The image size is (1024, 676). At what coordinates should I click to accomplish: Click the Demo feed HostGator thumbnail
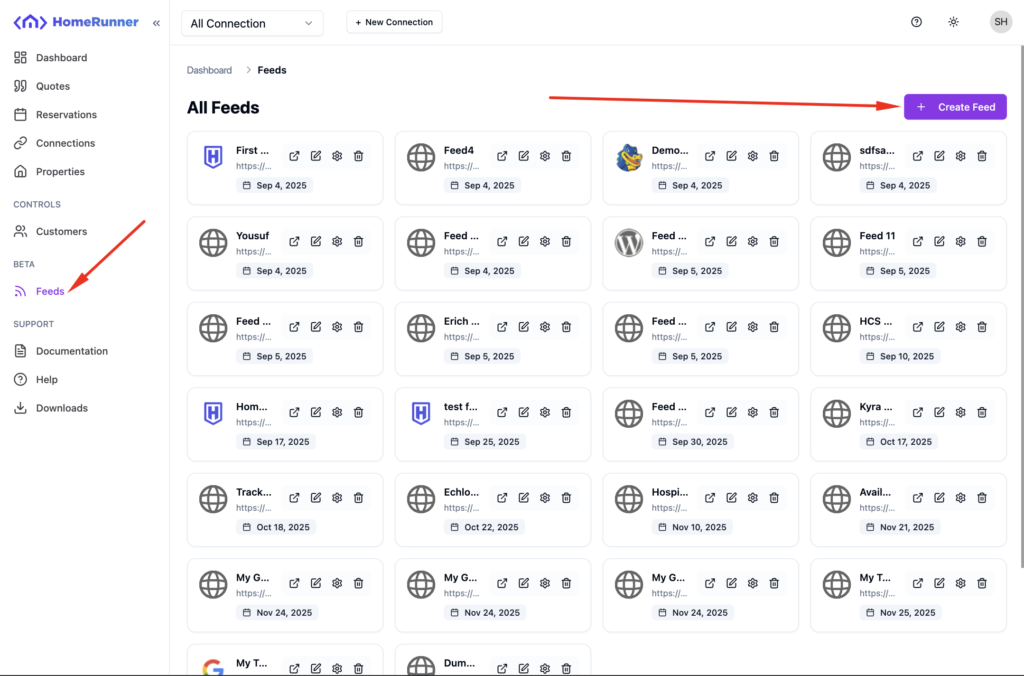coord(629,157)
